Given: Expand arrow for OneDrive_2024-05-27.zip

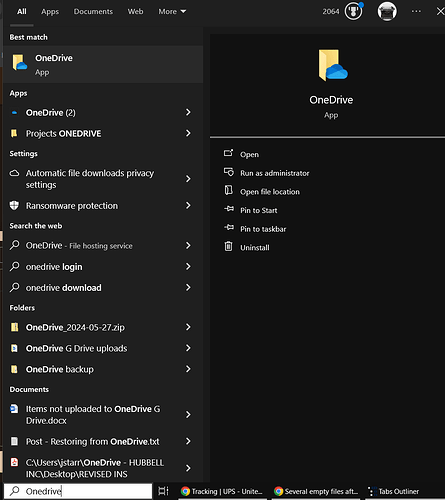Looking at the screenshot, I should pos(188,327).
